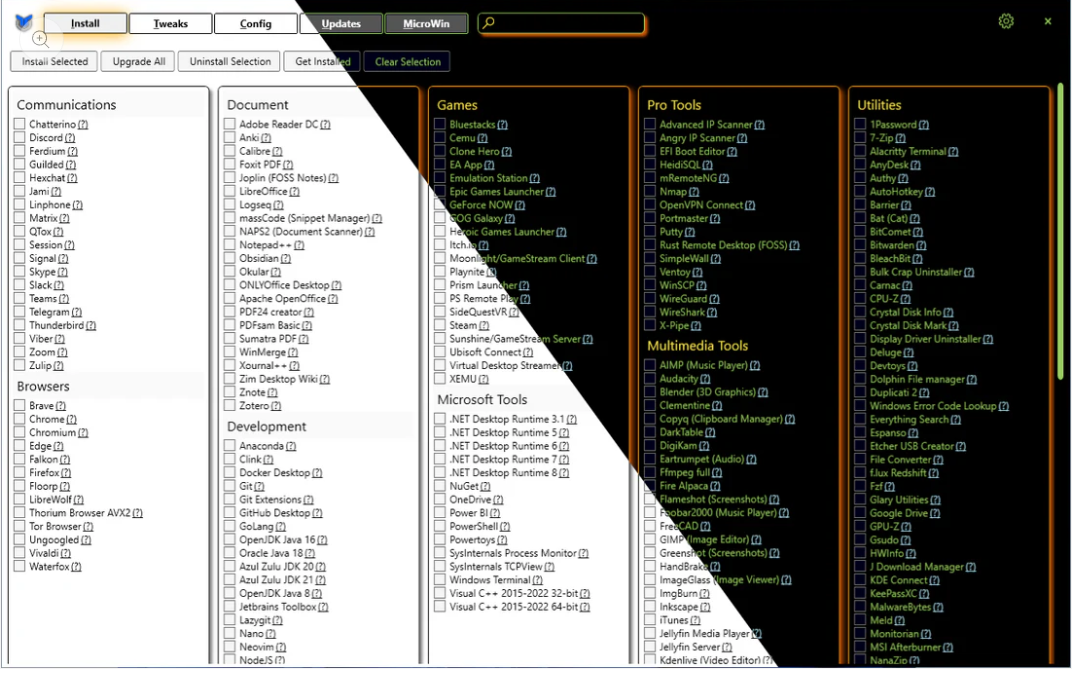Screen dimensions: 1075x675
Task: Click the Bulk Crap Uninstaller label
Action: 916,272
